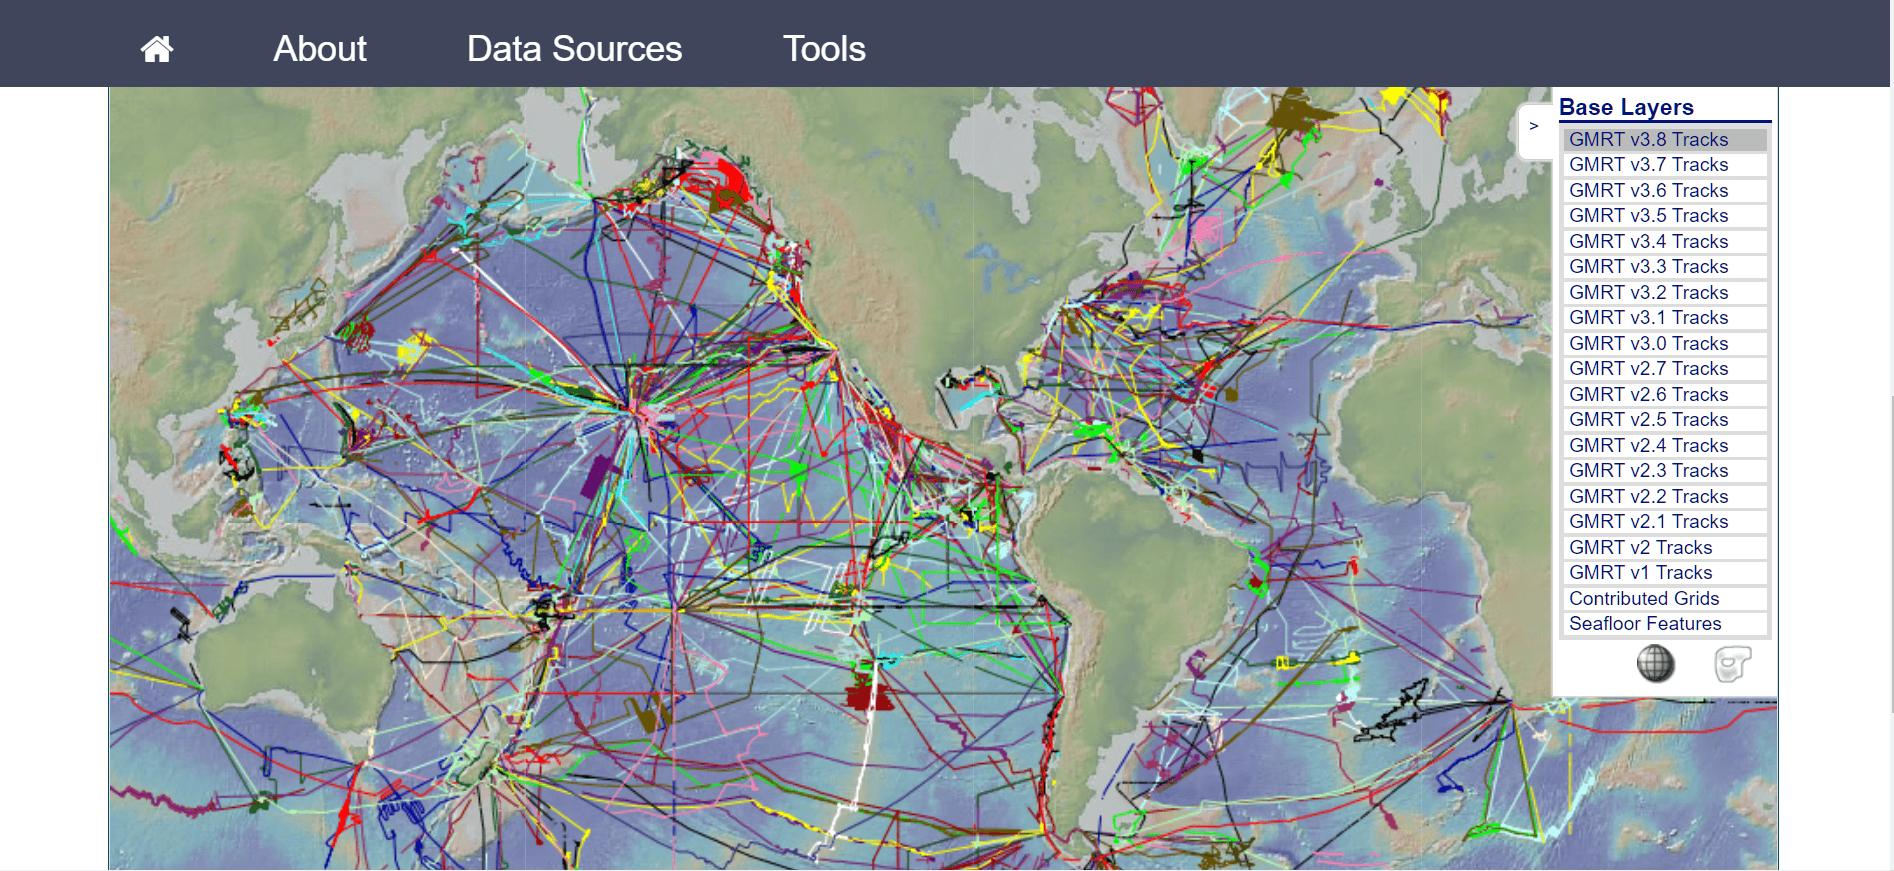Screen dimensions: 1894x871
Task: Select the Contributed Grids layer
Action: pyautogui.click(x=1644, y=599)
